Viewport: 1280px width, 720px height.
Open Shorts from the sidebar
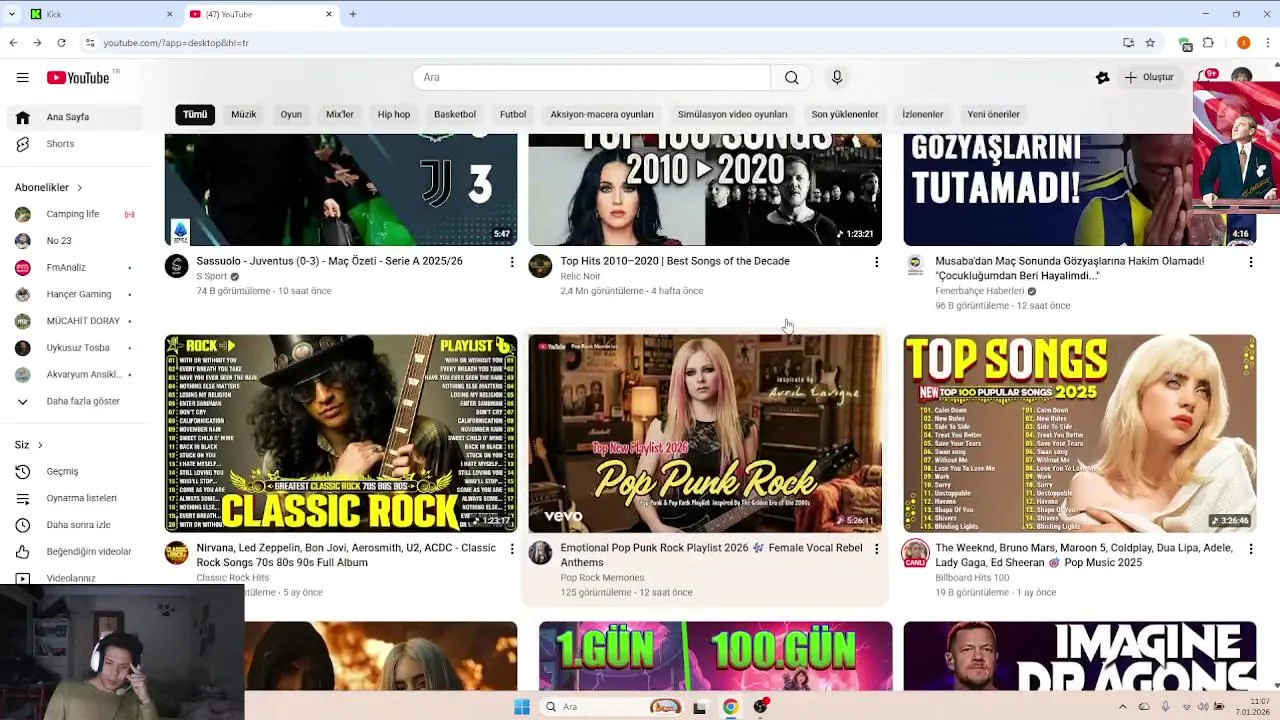[x=60, y=144]
